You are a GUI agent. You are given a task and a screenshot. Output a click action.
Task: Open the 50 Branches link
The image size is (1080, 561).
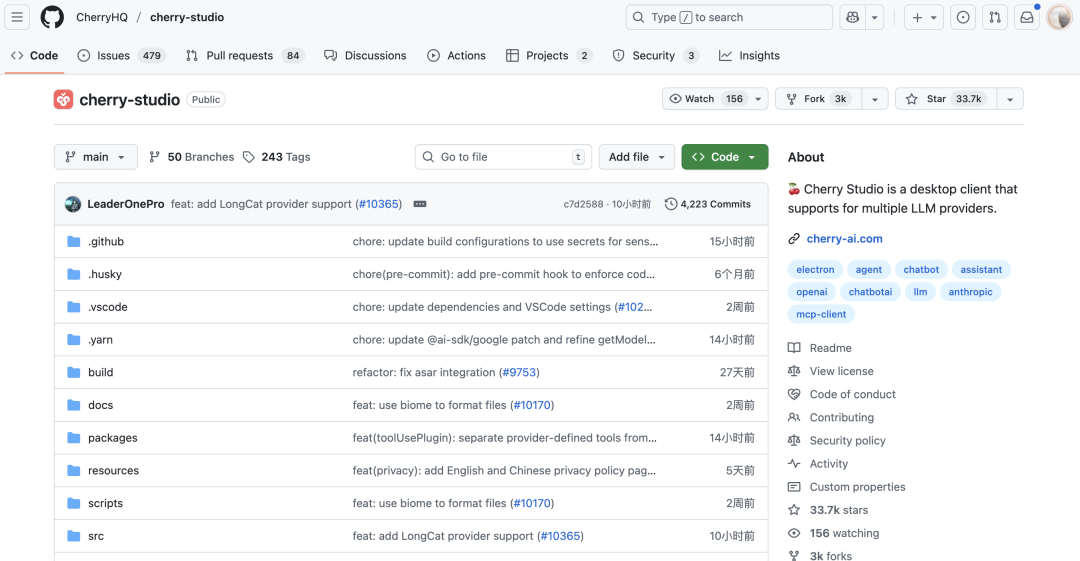click(x=192, y=157)
